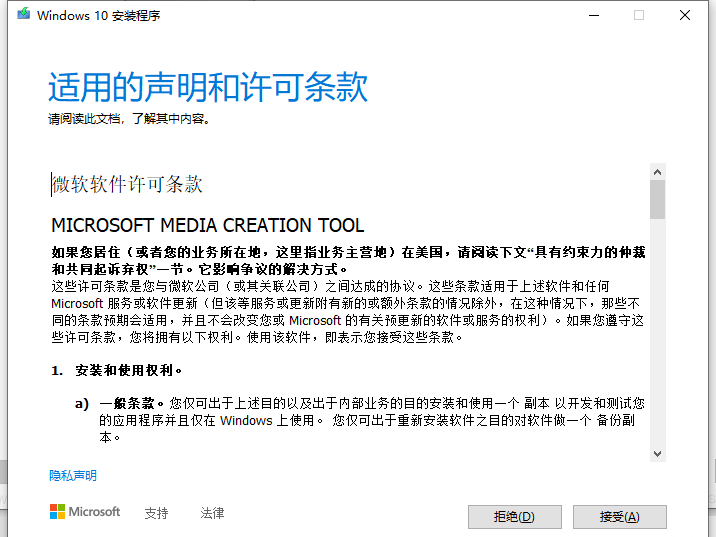
Task: Open the 支持 link in footer
Action: click(x=156, y=513)
